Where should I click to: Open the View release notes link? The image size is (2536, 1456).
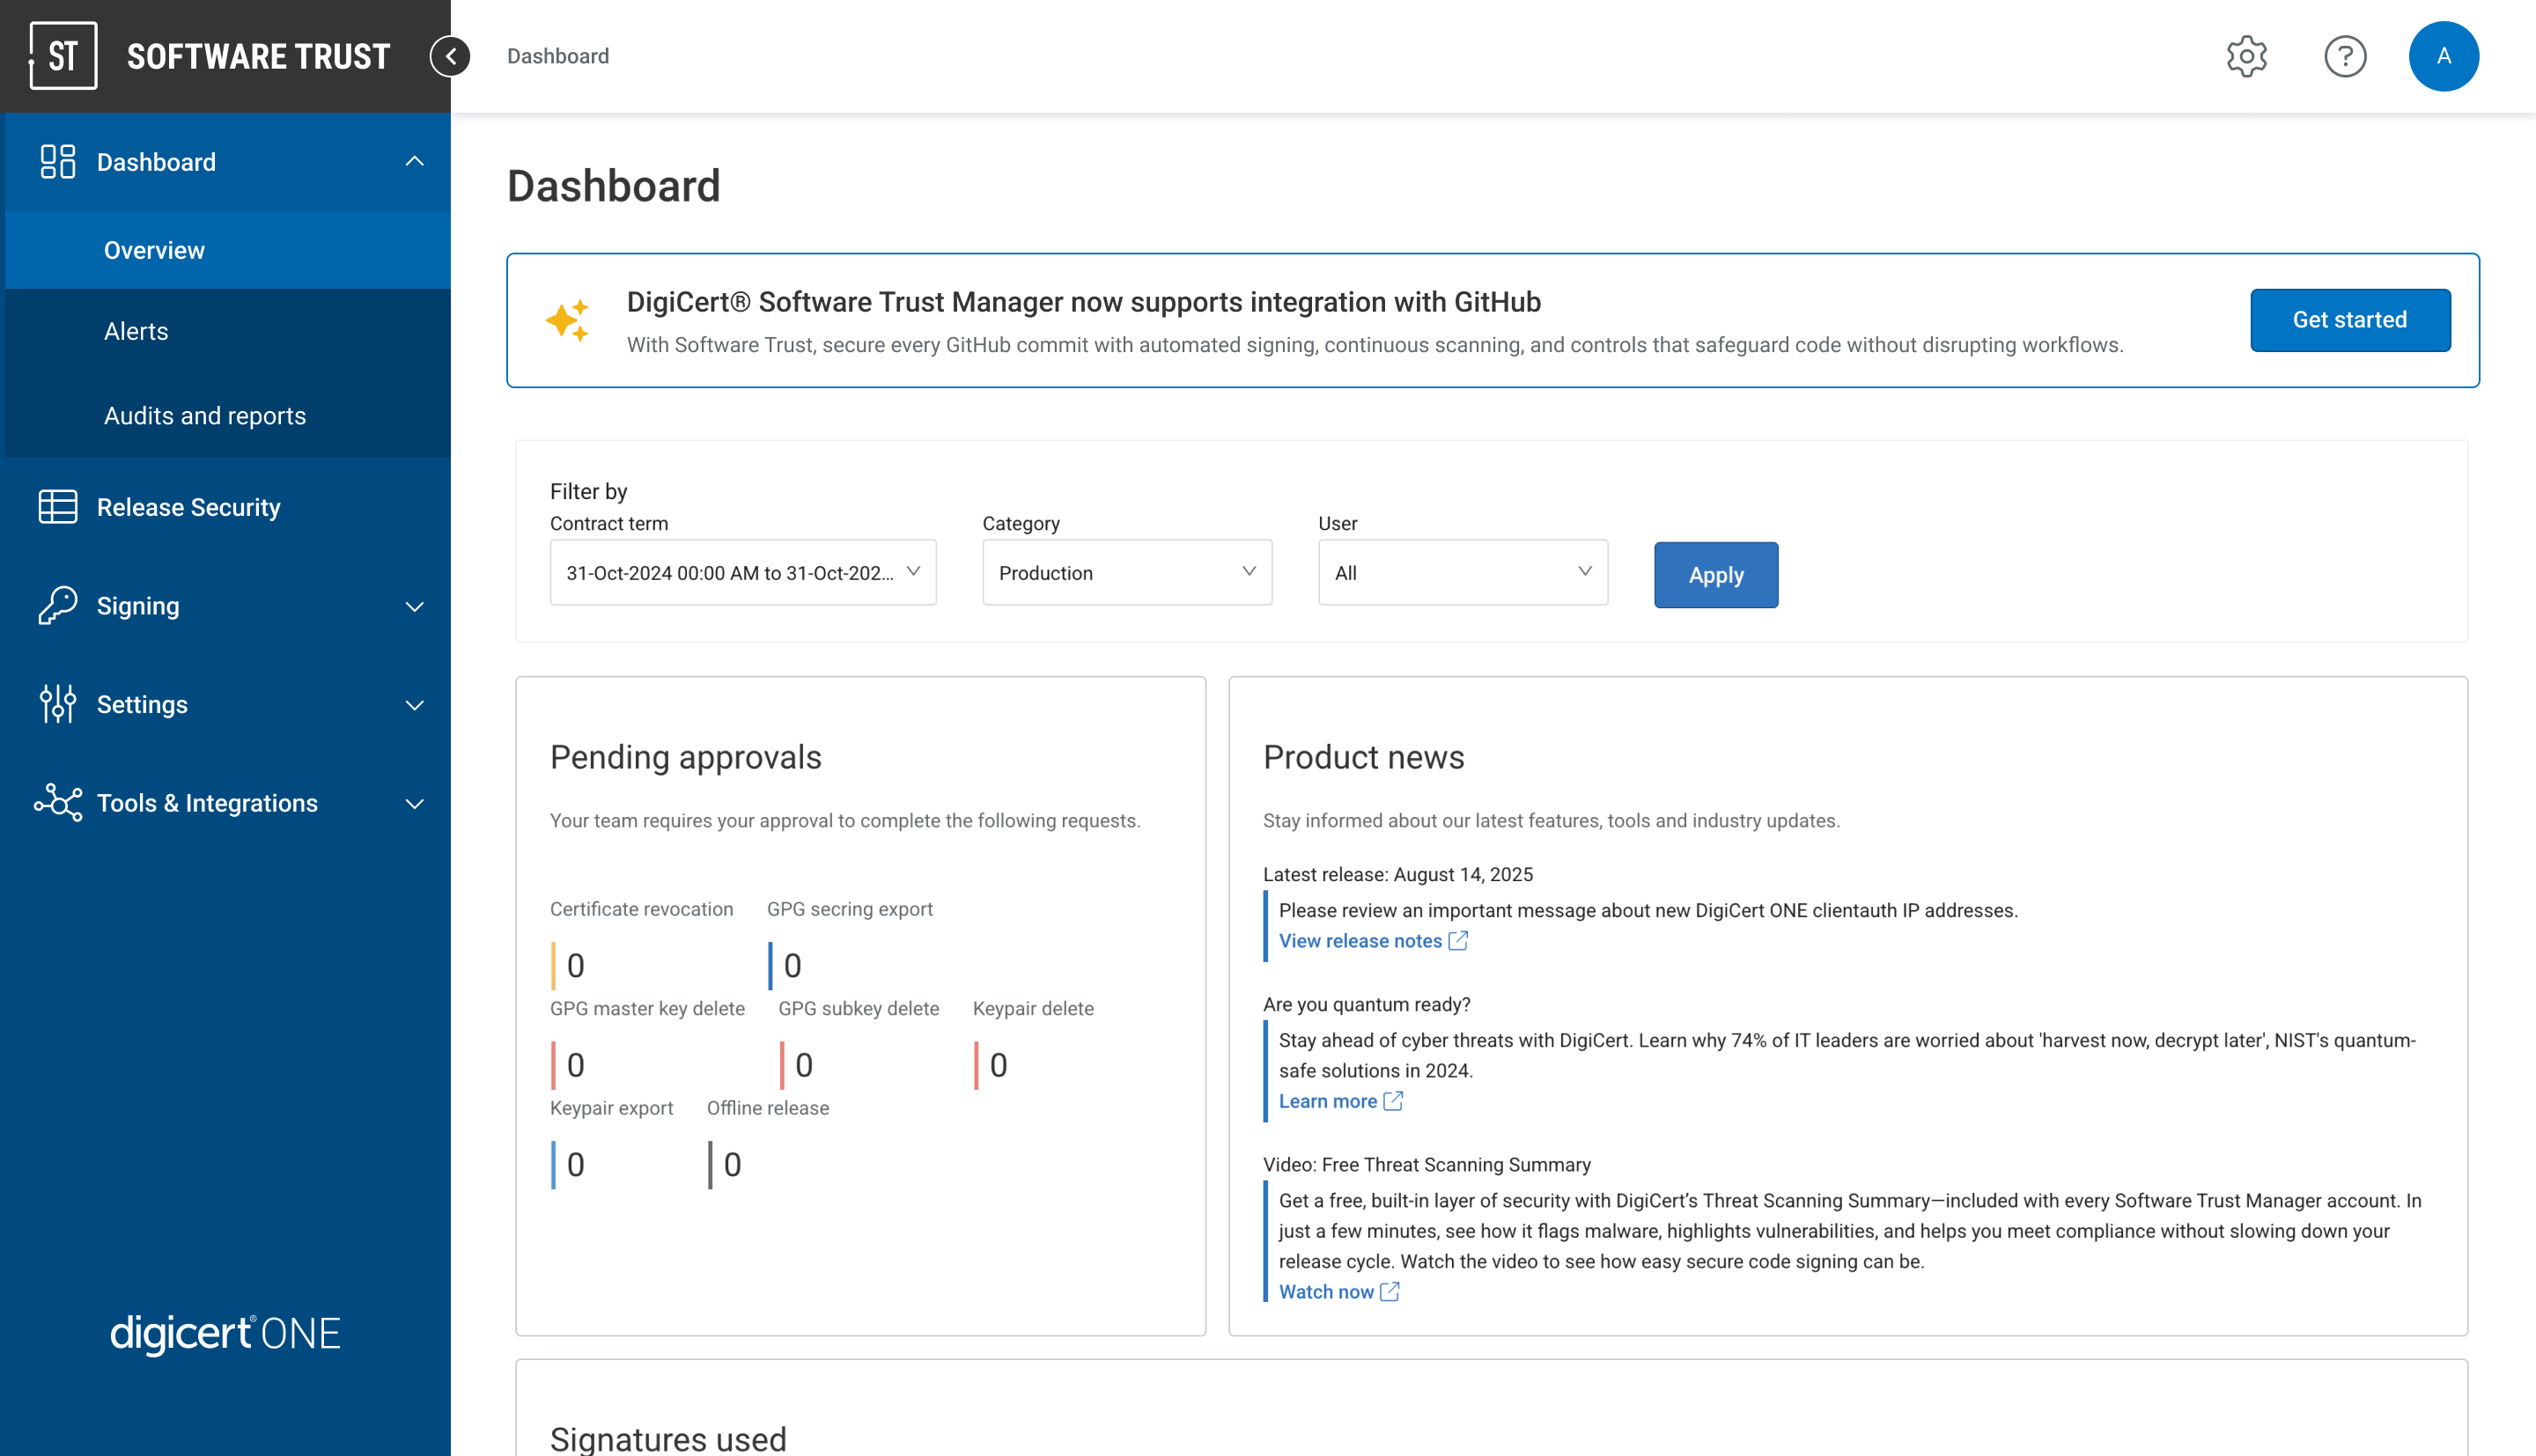pos(1360,941)
